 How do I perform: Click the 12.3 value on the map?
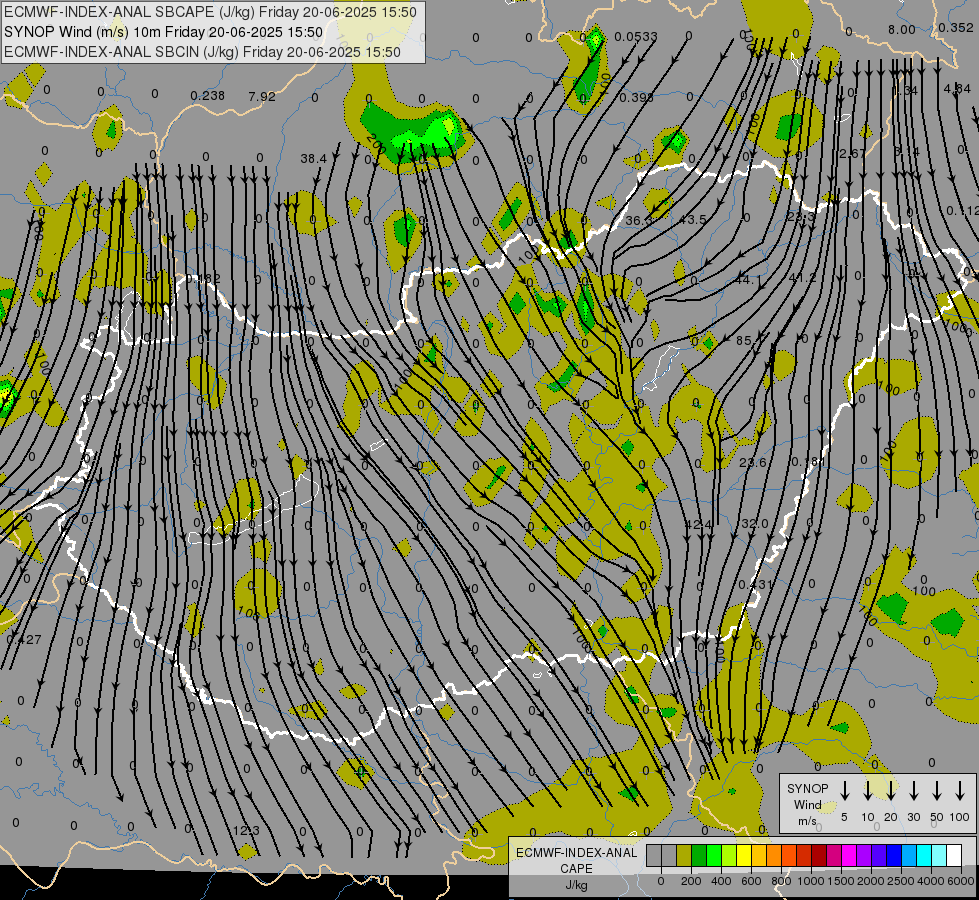click(246, 830)
